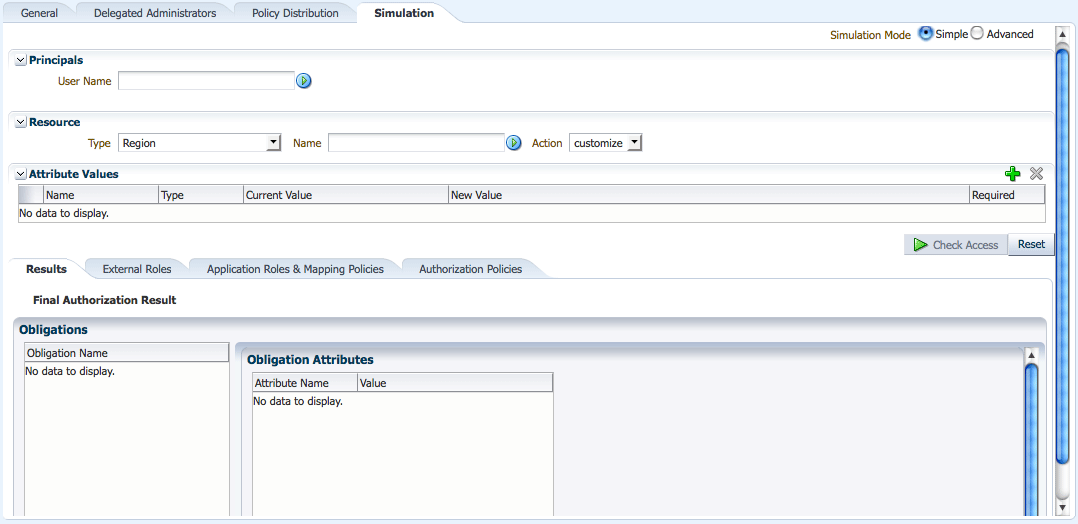Click the User Name search arrow icon

tap(304, 81)
